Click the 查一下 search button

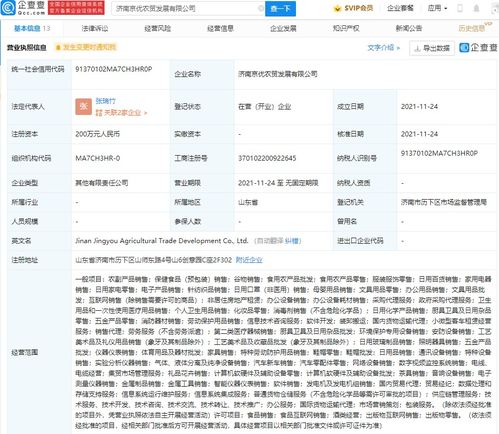280,8
